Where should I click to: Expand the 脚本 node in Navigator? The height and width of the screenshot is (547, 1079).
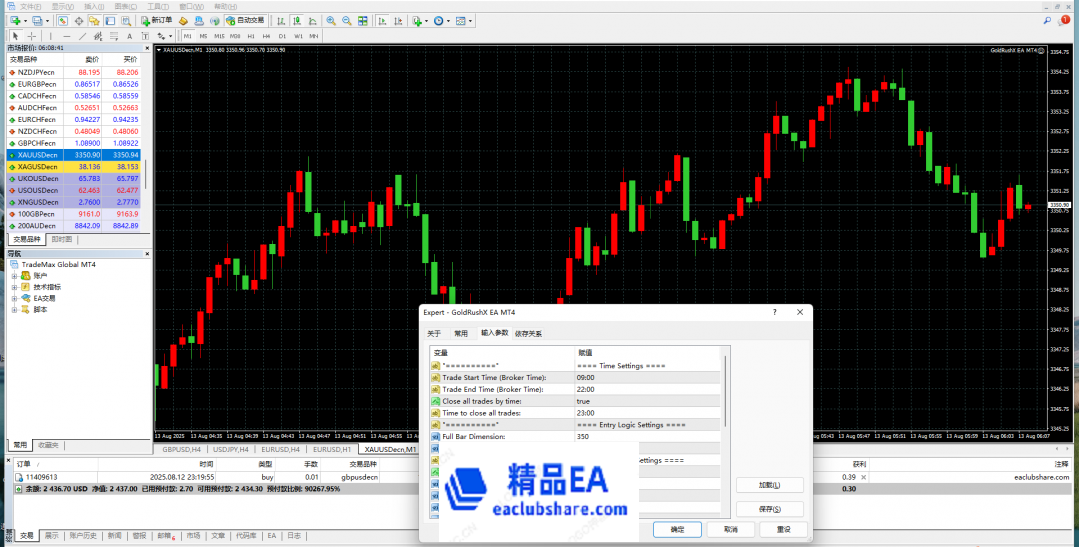click(x=14, y=310)
